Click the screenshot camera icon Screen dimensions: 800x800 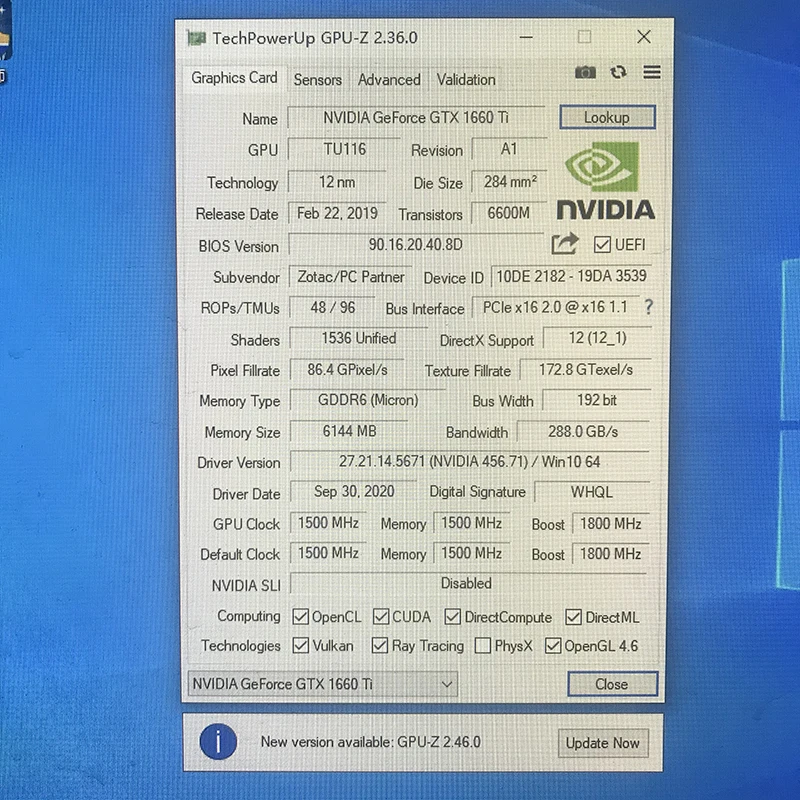click(585, 72)
